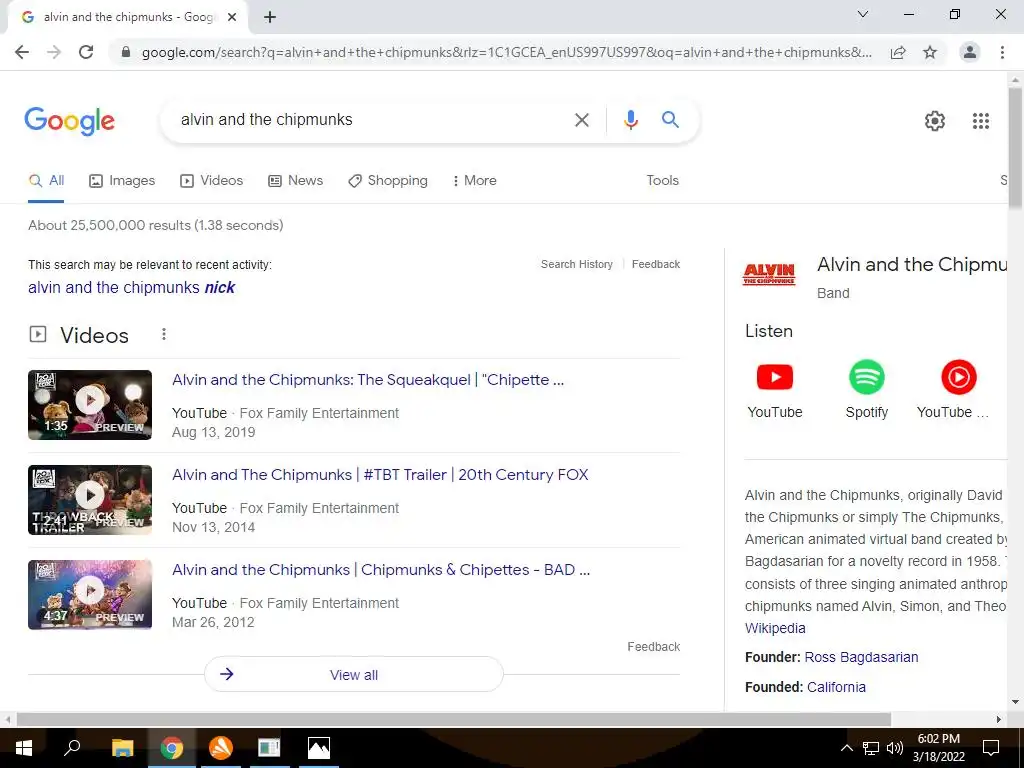Open Chipmunks & Chipettes - BAD video link
The height and width of the screenshot is (768, 1024).
381,569
